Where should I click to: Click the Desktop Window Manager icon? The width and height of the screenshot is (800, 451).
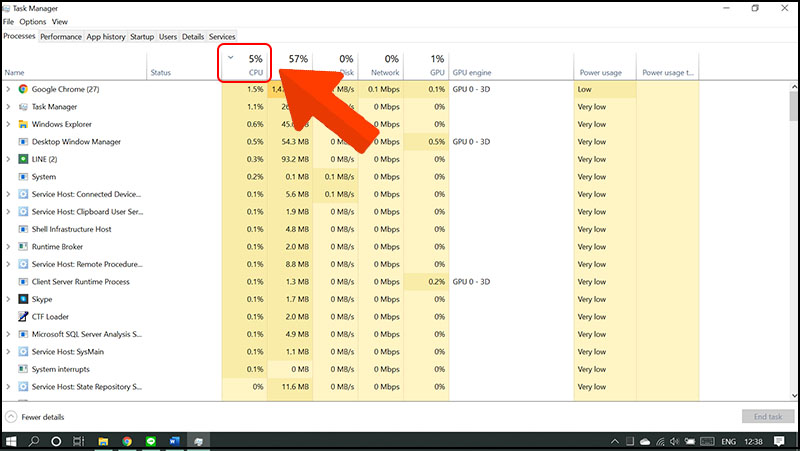click(23, 142)
